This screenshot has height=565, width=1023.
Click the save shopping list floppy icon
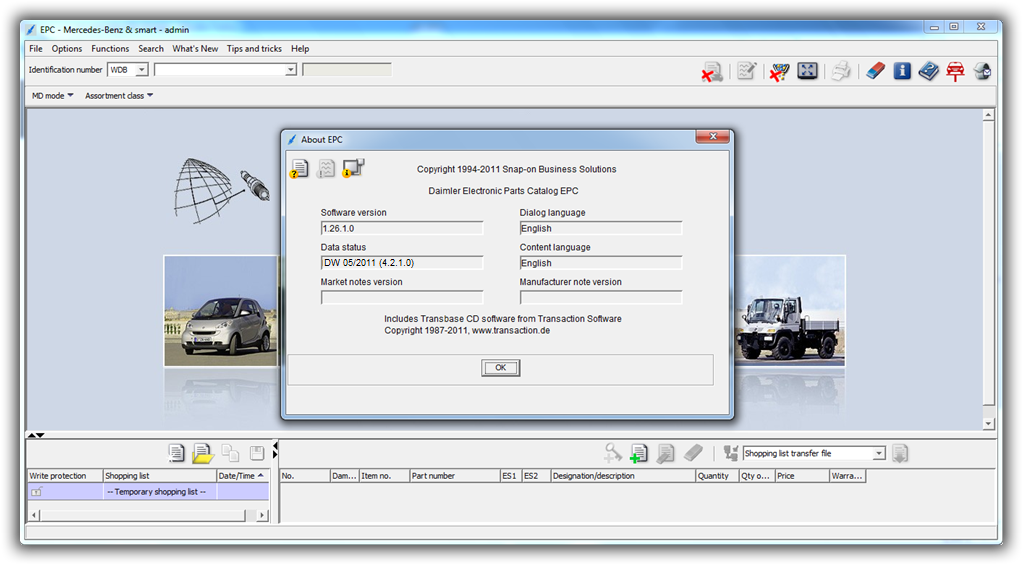(257, 453)
